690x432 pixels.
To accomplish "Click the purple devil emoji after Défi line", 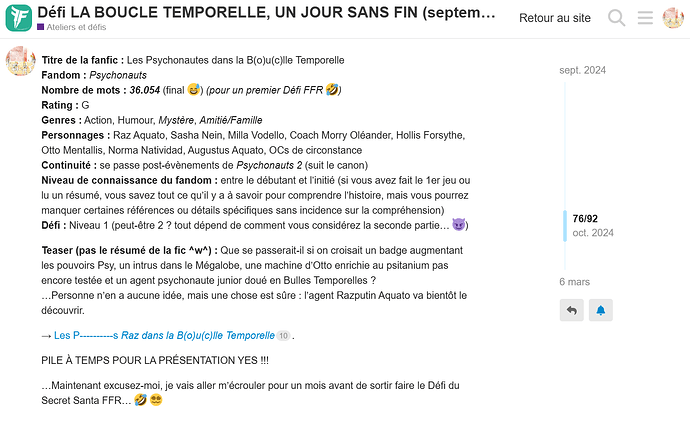I will pos(460,225).
